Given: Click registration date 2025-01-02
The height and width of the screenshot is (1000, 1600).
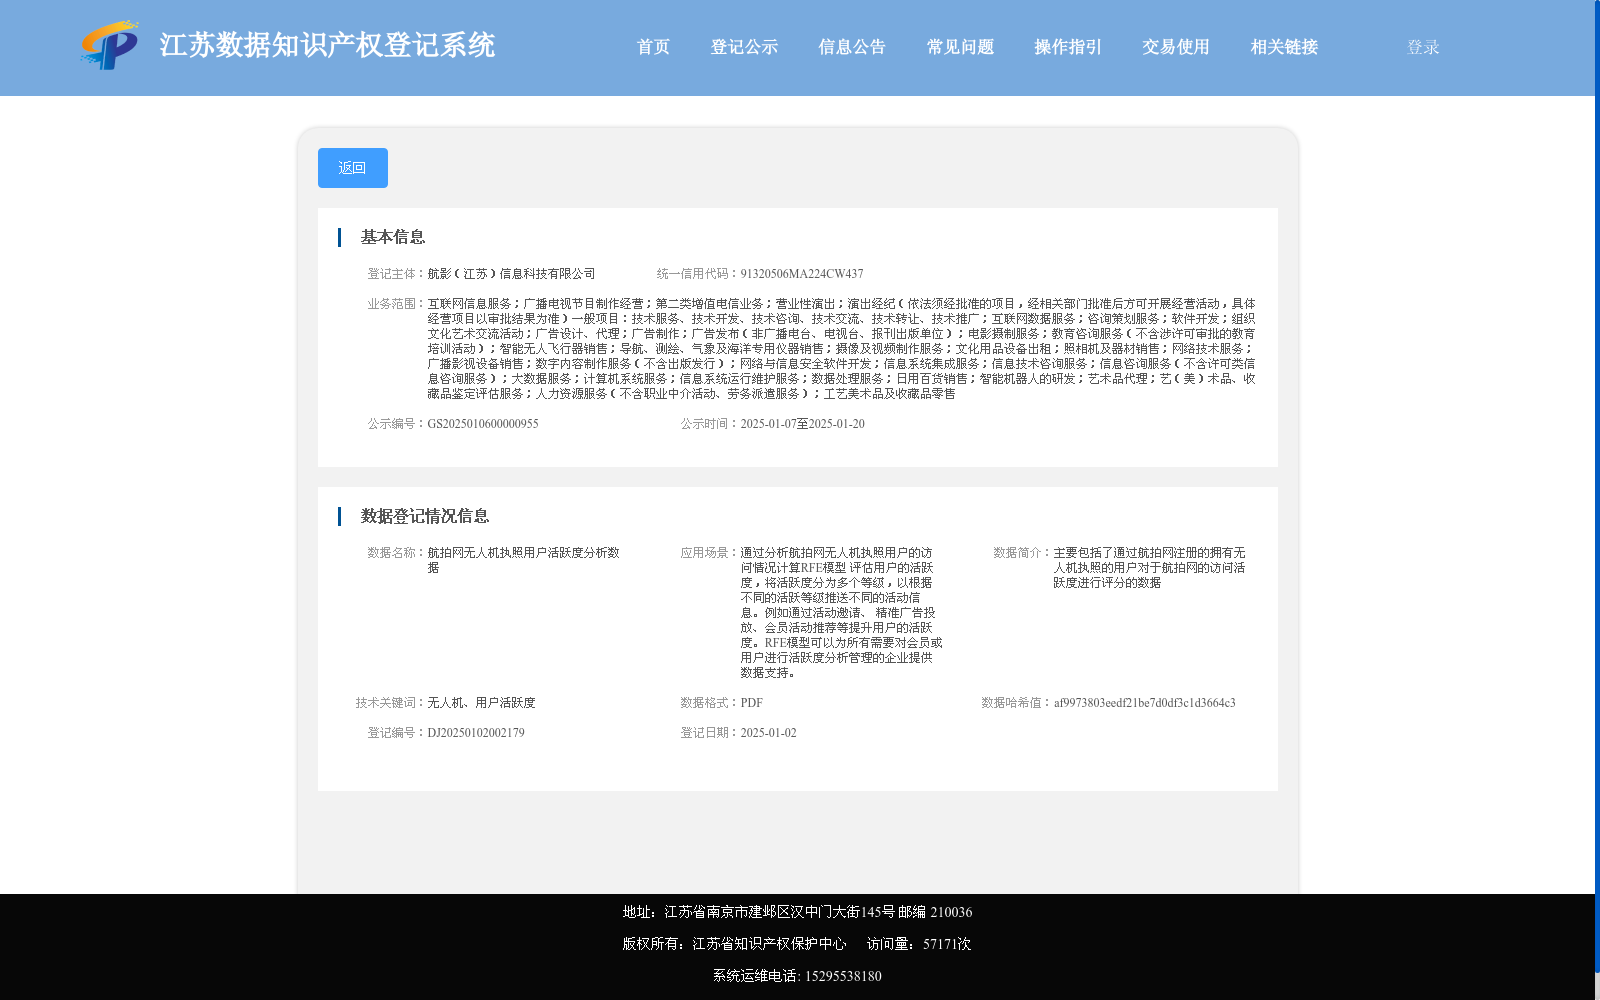Looking at the screenshot, I should [x=769, y=733].
